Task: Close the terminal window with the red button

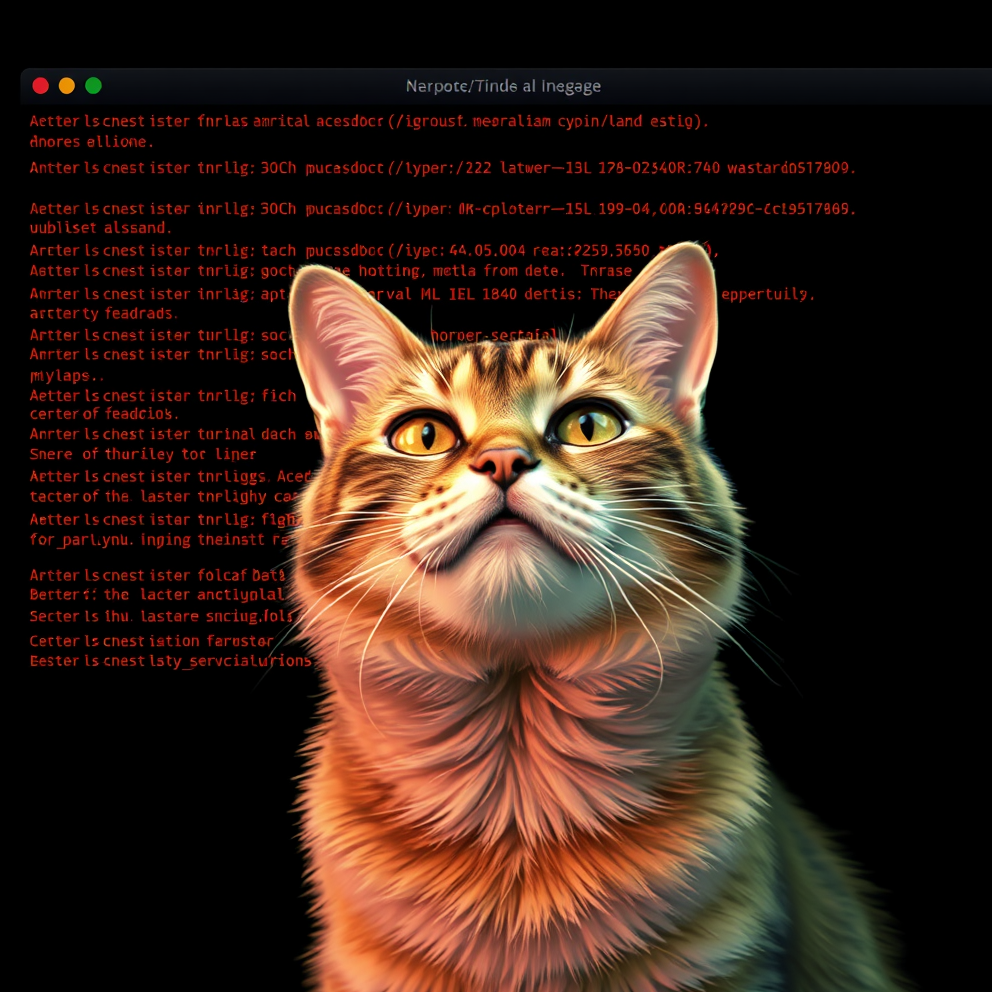Action: 40,85
